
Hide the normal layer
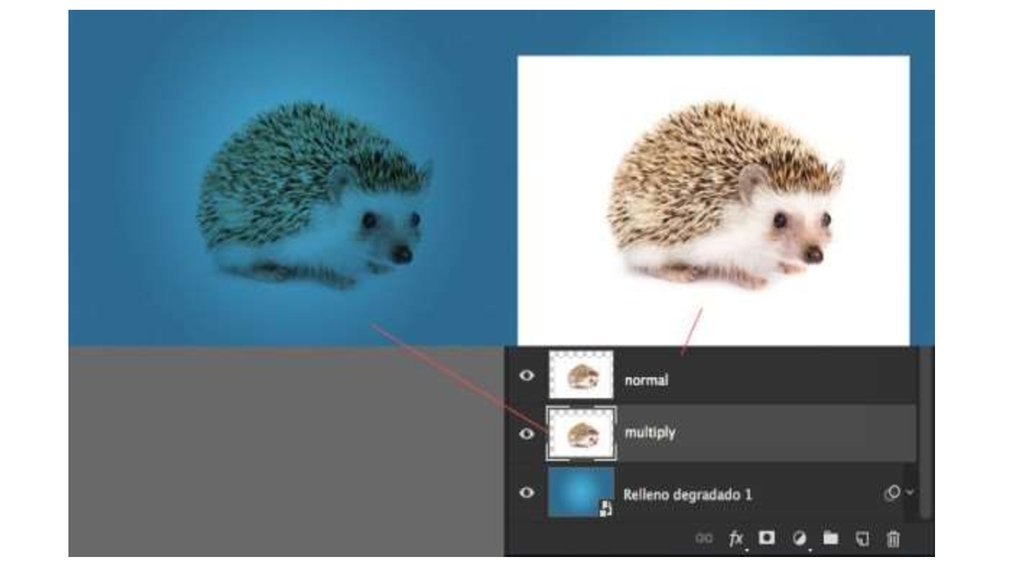pyautogui.click(x=527, y=377)
